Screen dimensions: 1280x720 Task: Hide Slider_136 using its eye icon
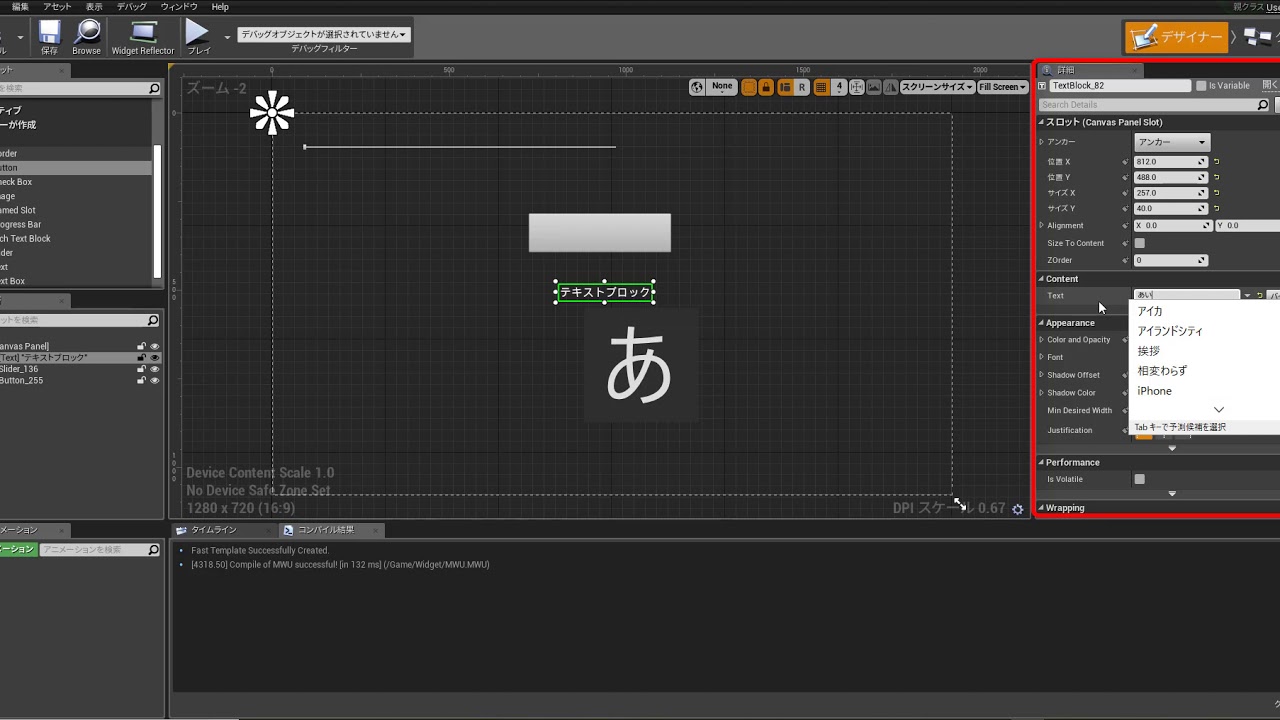click(154, 369)
